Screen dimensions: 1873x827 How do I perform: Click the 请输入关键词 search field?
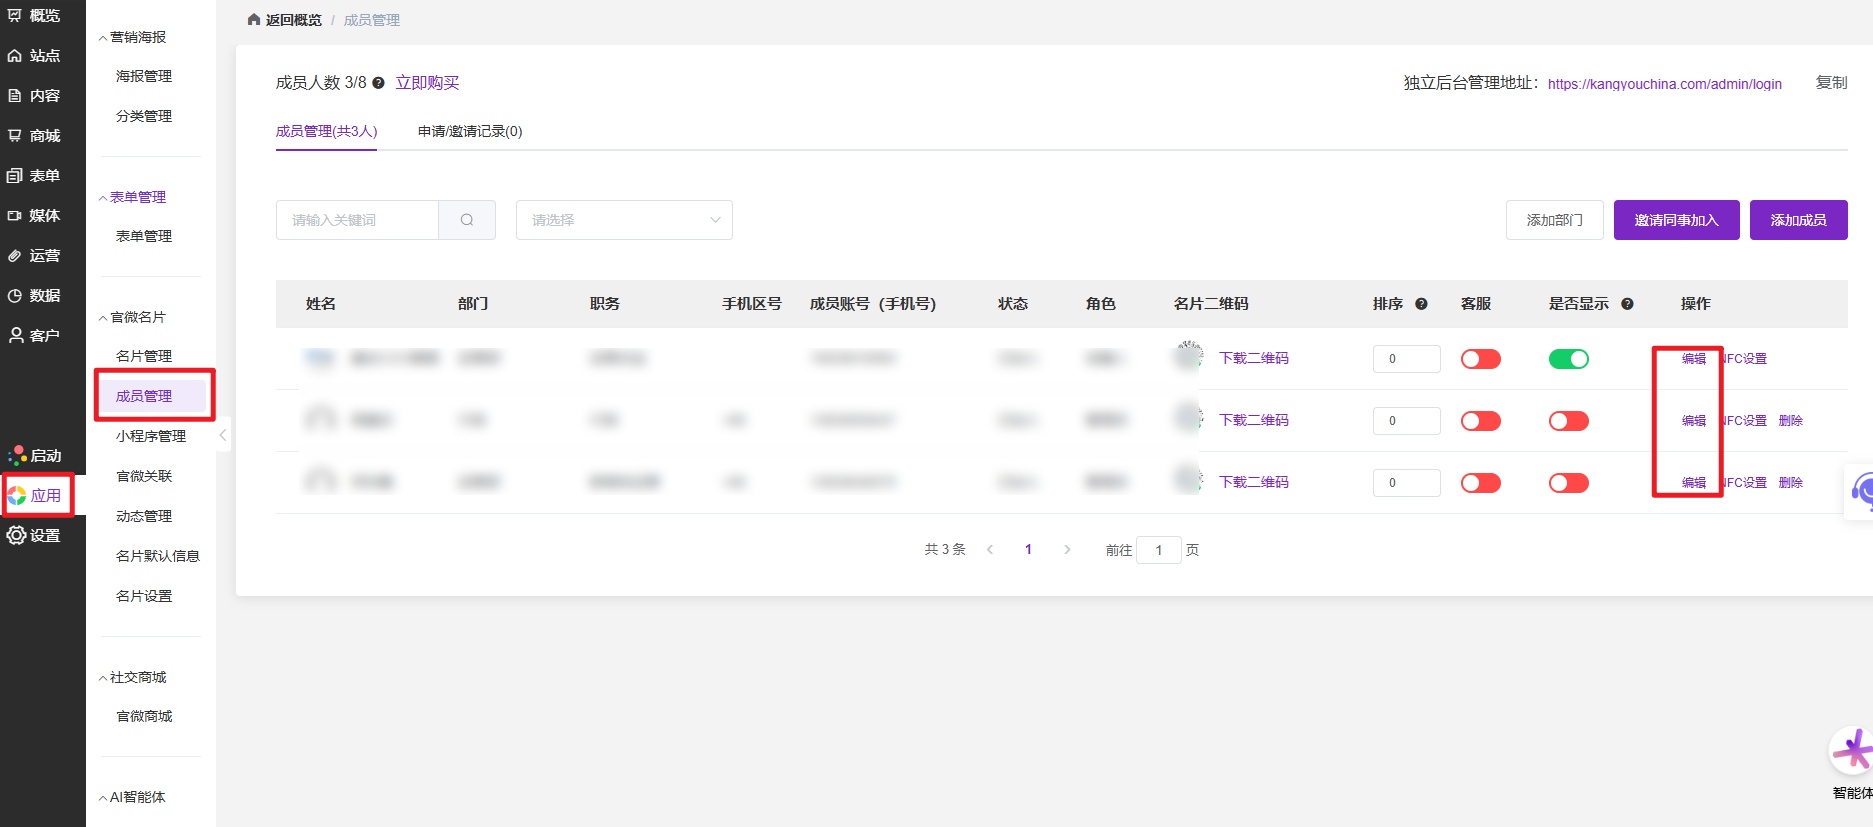(357, 220)
